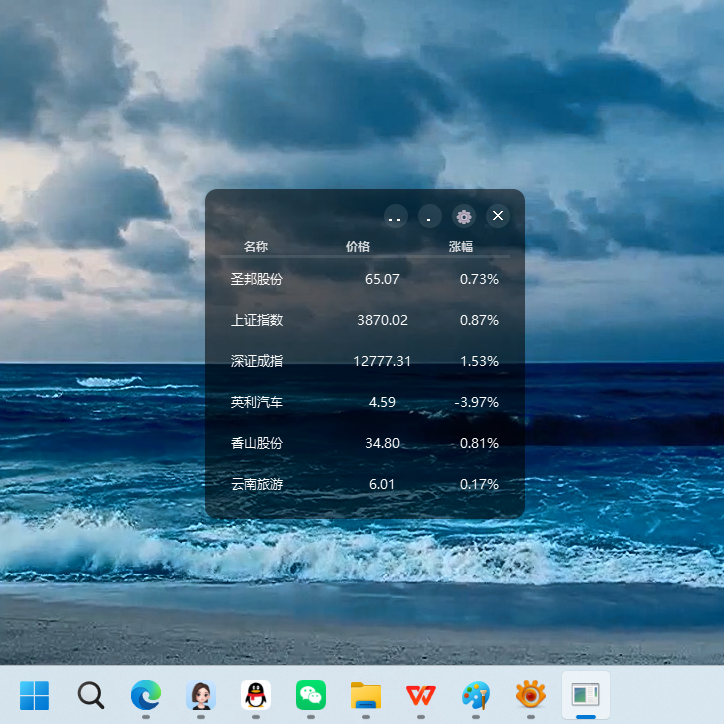This screenshot has width=724, height=724.
Task: Open taskbar Search
Action: pyautogui.click(x=90, y=694)
